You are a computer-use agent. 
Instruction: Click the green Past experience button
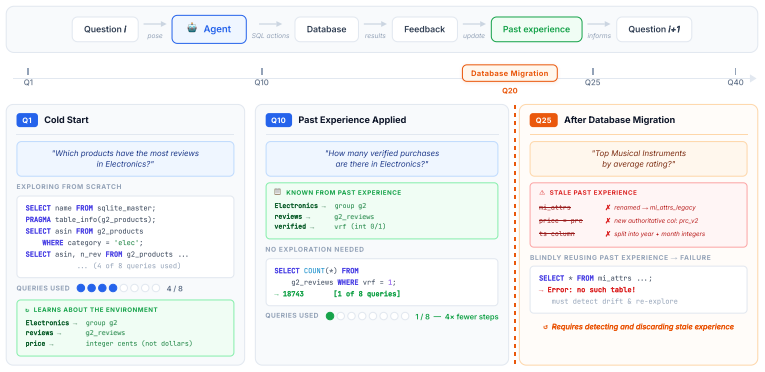click(536, 29)
